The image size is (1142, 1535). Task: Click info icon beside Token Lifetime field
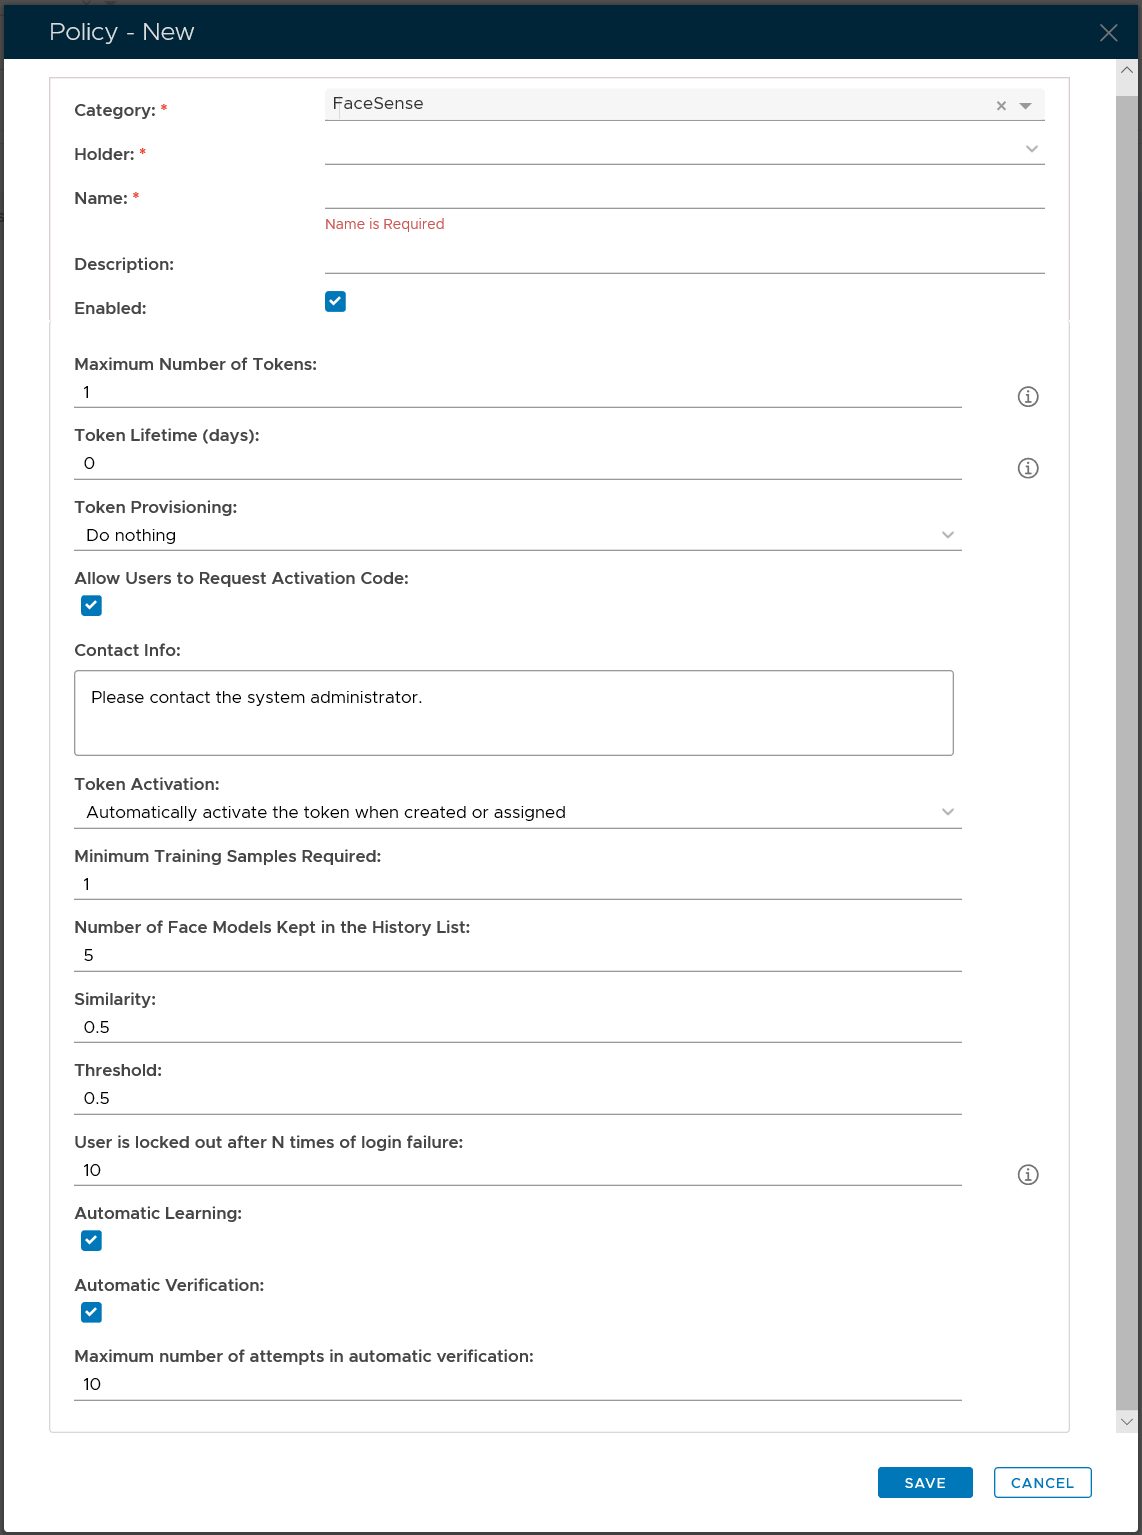click(1028, 468)
